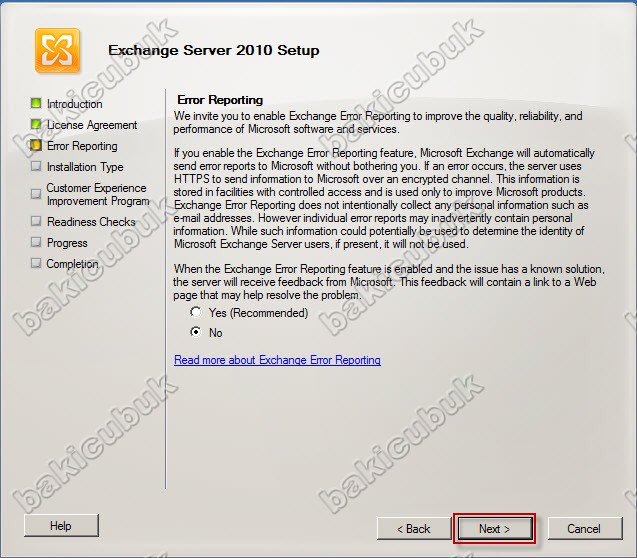Click the green License Agreement step indicator
The image size is (637, 558).
36,124
